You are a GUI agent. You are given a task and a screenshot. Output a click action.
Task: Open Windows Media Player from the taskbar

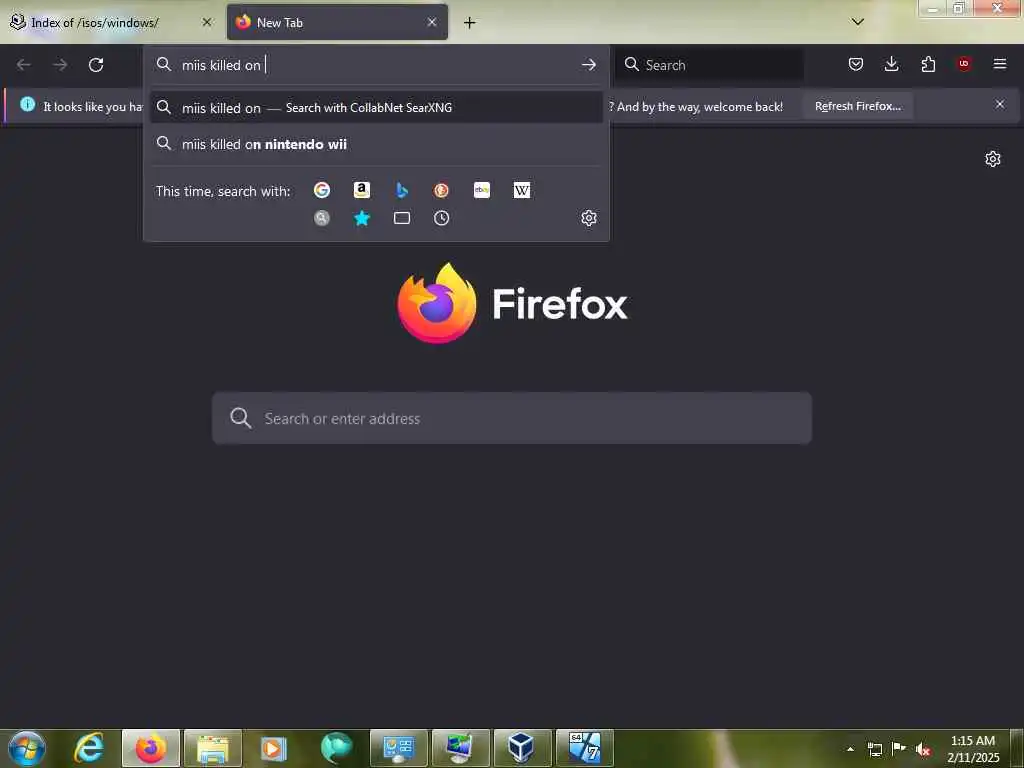tap(274, 748)
